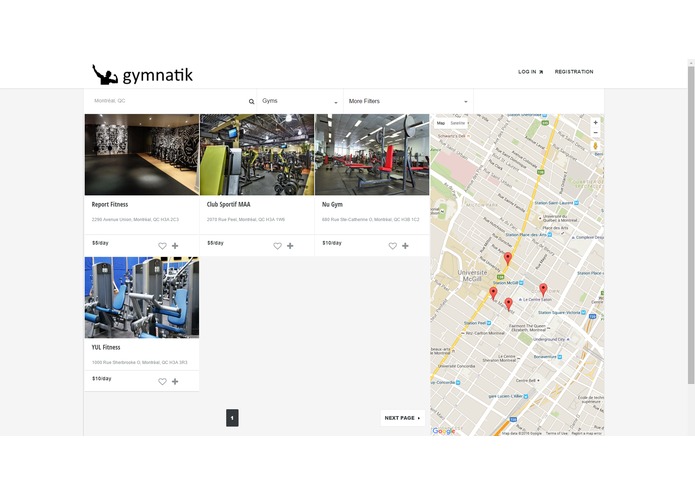
Task: Click the Google logo on the map
Action: [x=444, y=431]
